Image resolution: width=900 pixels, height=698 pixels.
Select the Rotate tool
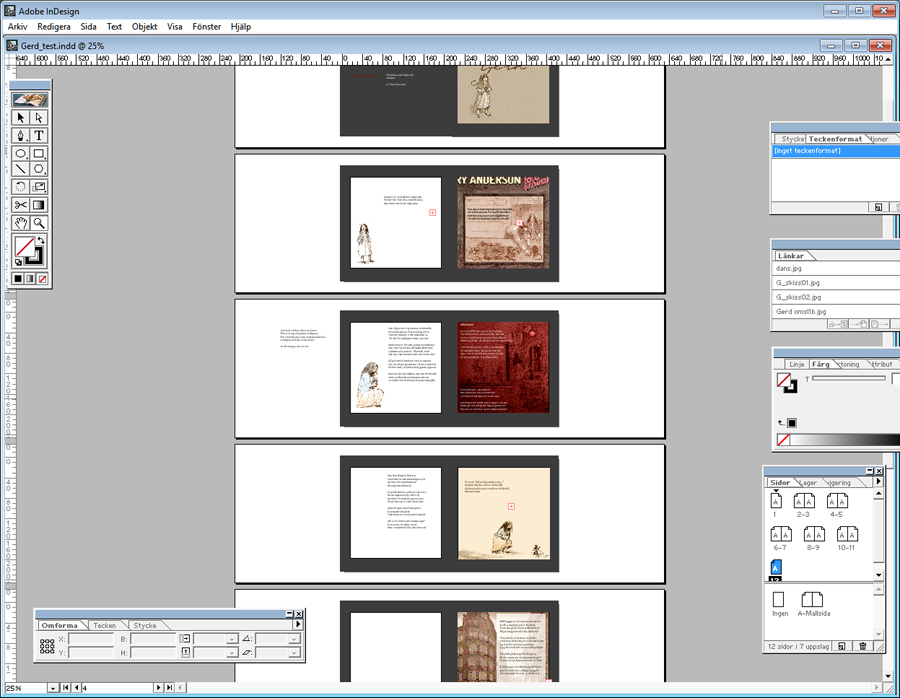[x=21, y=187]
